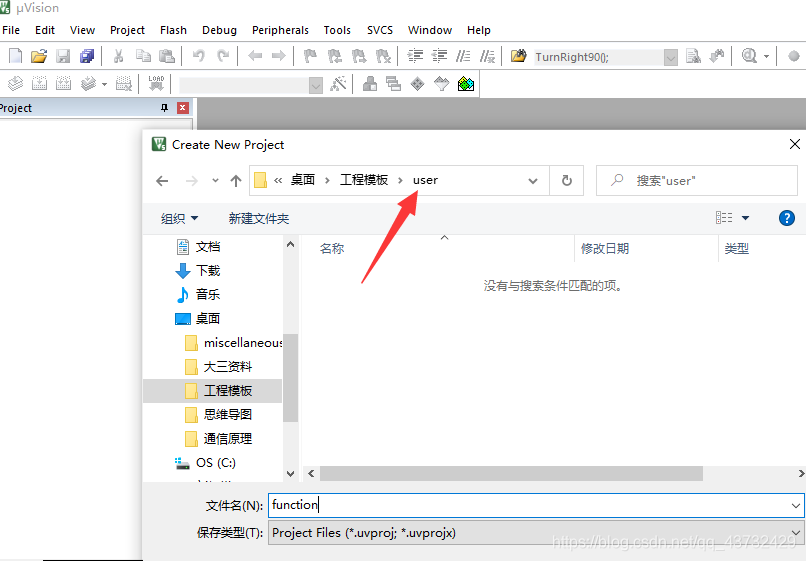The height and width of the screenshot is (561, 806).
Task: Click the Save All toolbar icon
Action: (87, 56)
